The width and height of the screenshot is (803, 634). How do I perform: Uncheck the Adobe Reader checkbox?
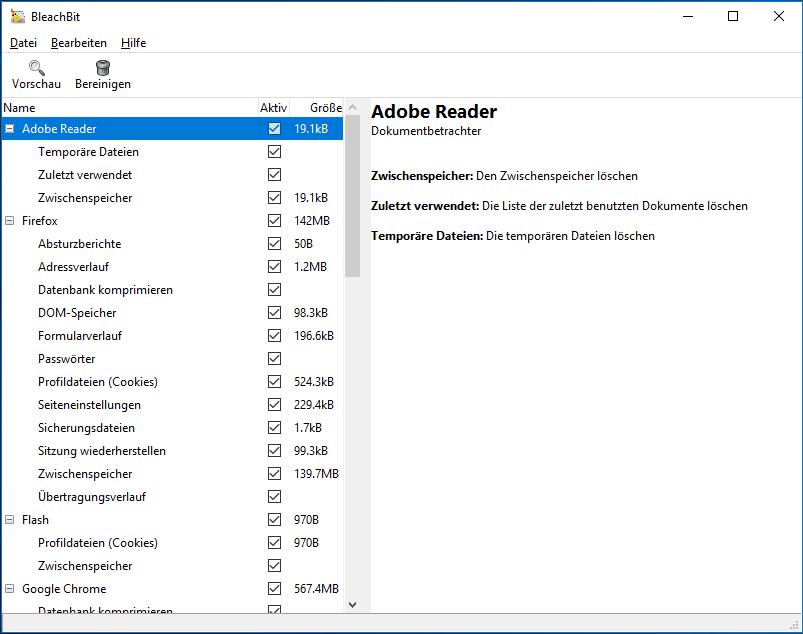click(274, 129)
